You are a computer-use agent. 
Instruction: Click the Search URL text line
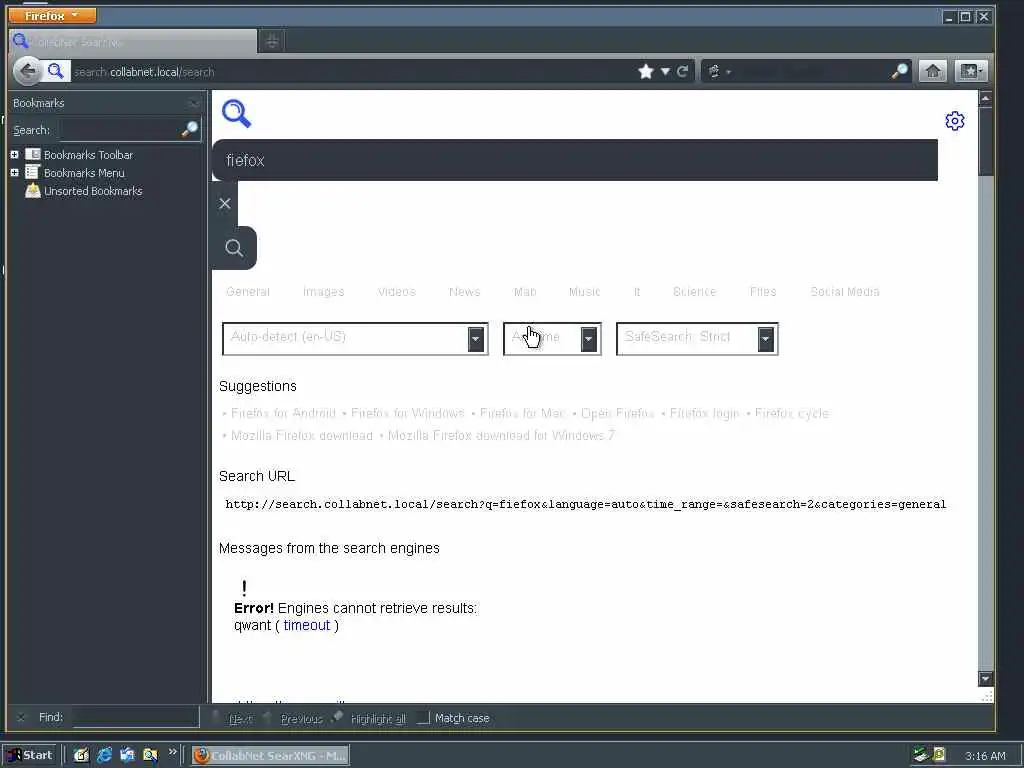tap(586, 504)
